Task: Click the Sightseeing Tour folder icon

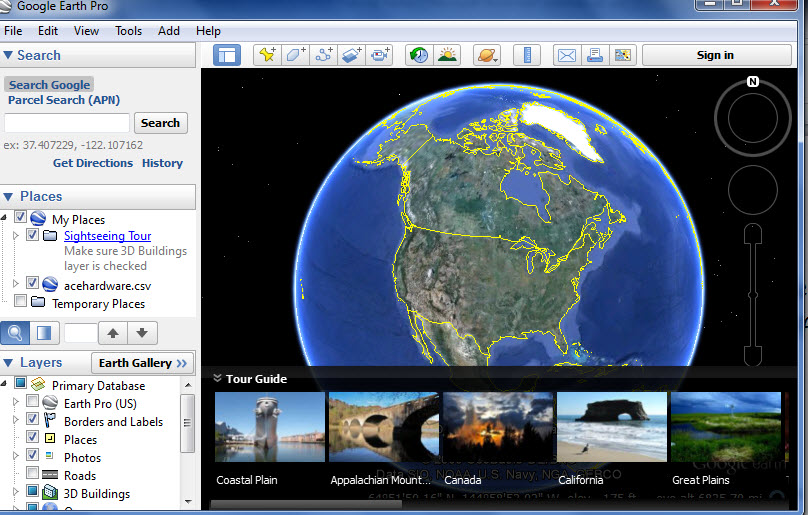Action: 50,236
